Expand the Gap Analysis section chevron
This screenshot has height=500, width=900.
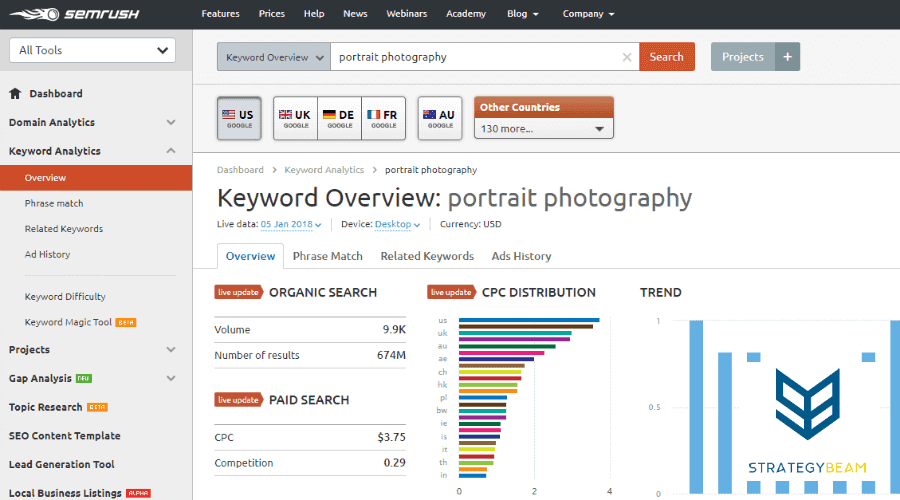tap(171, 378)
